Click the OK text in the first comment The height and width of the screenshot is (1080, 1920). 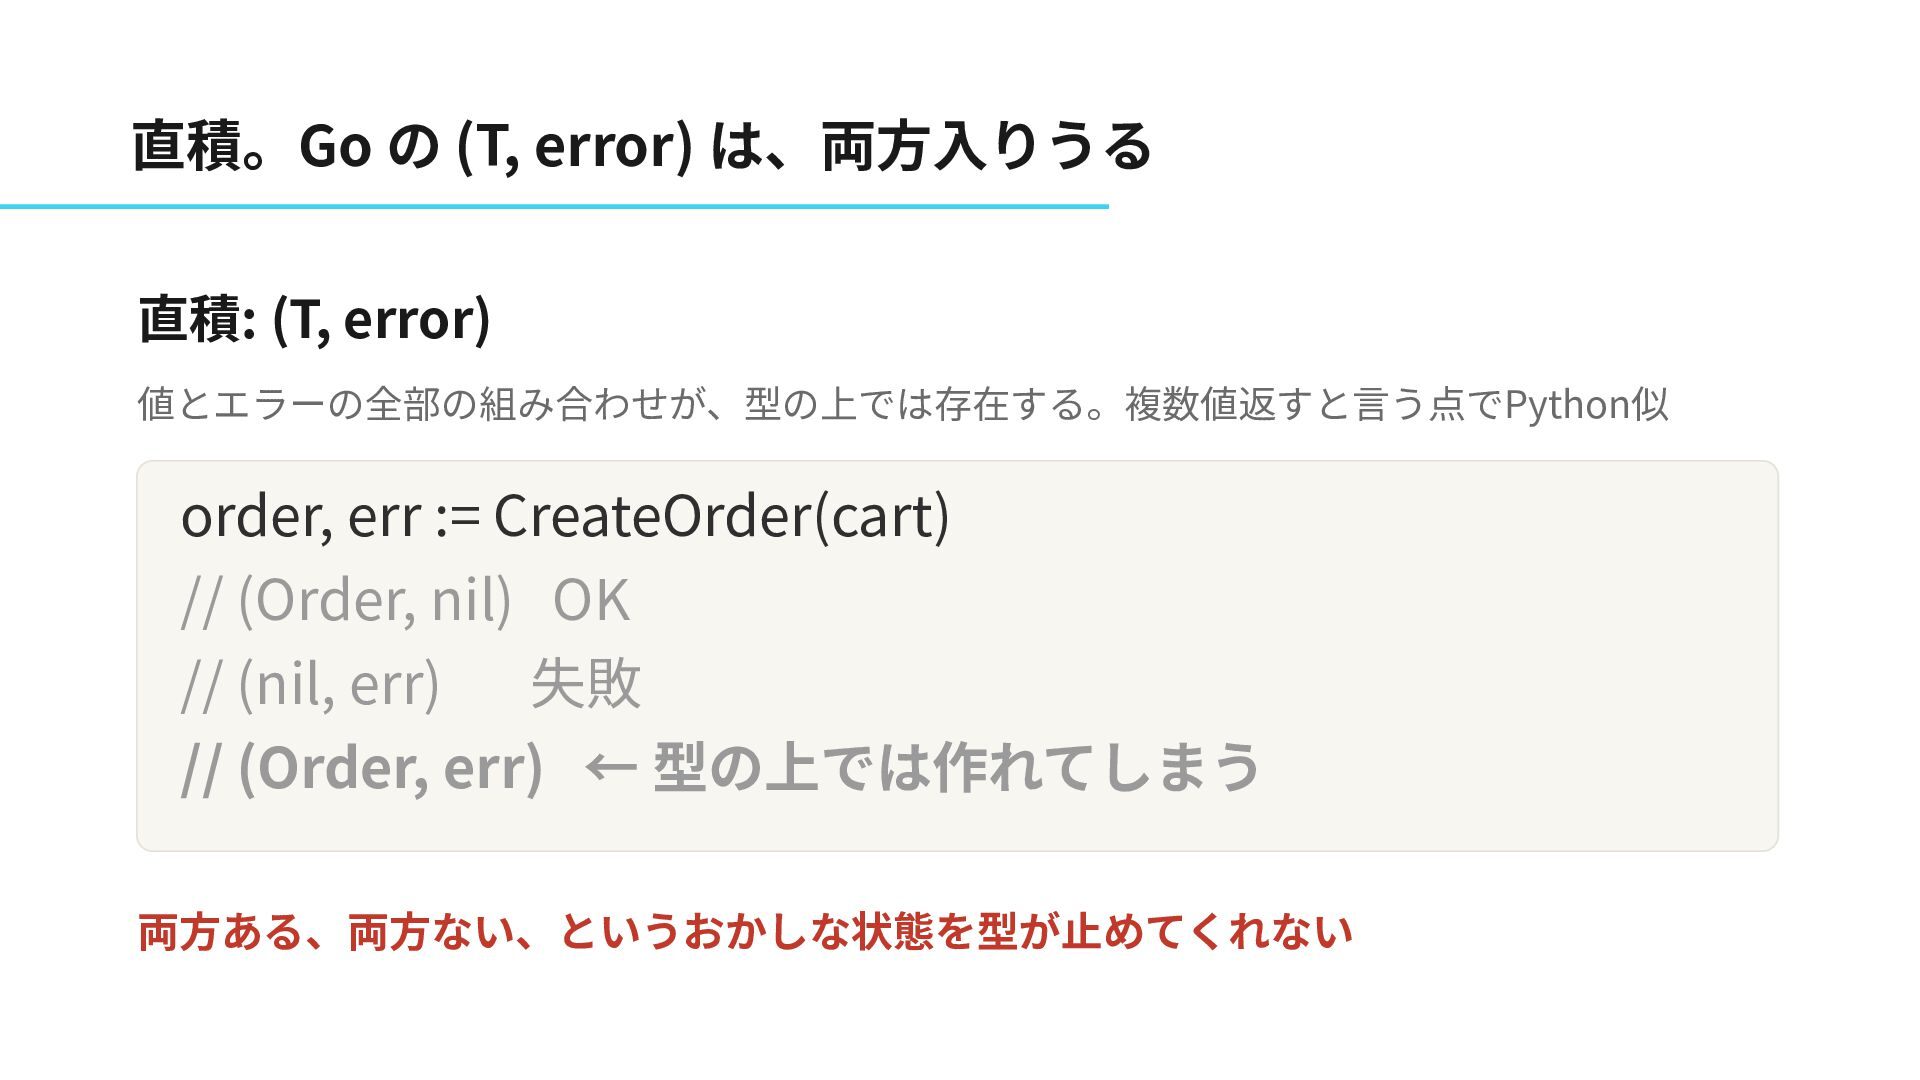(591, 600)
